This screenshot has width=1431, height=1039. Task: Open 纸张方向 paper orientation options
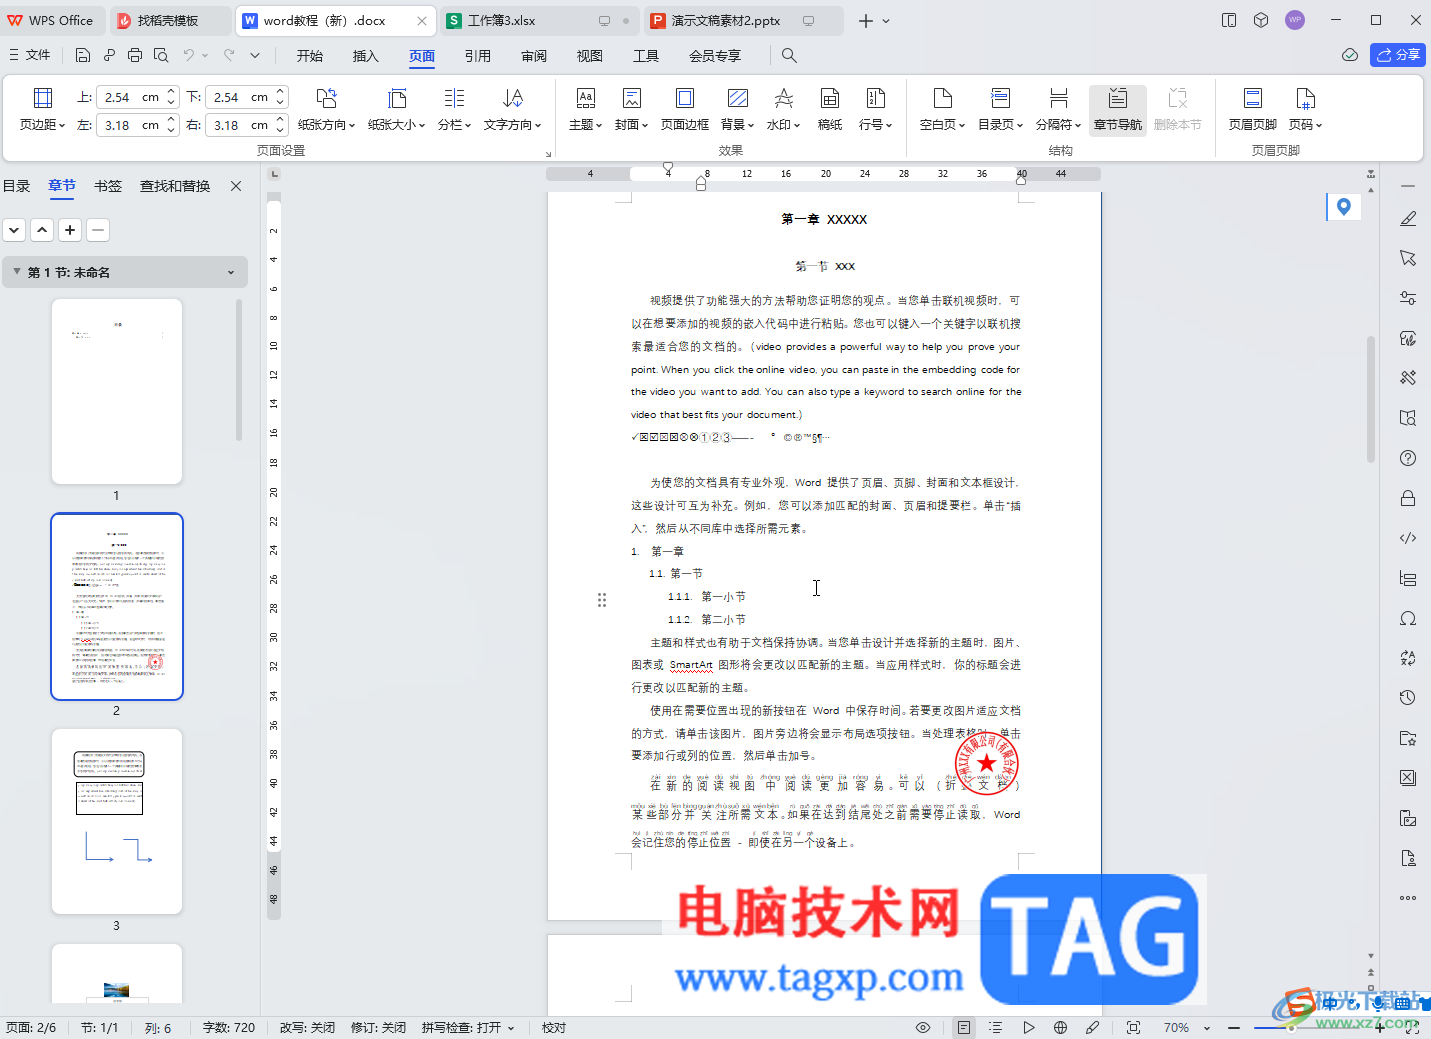(326, 109)
